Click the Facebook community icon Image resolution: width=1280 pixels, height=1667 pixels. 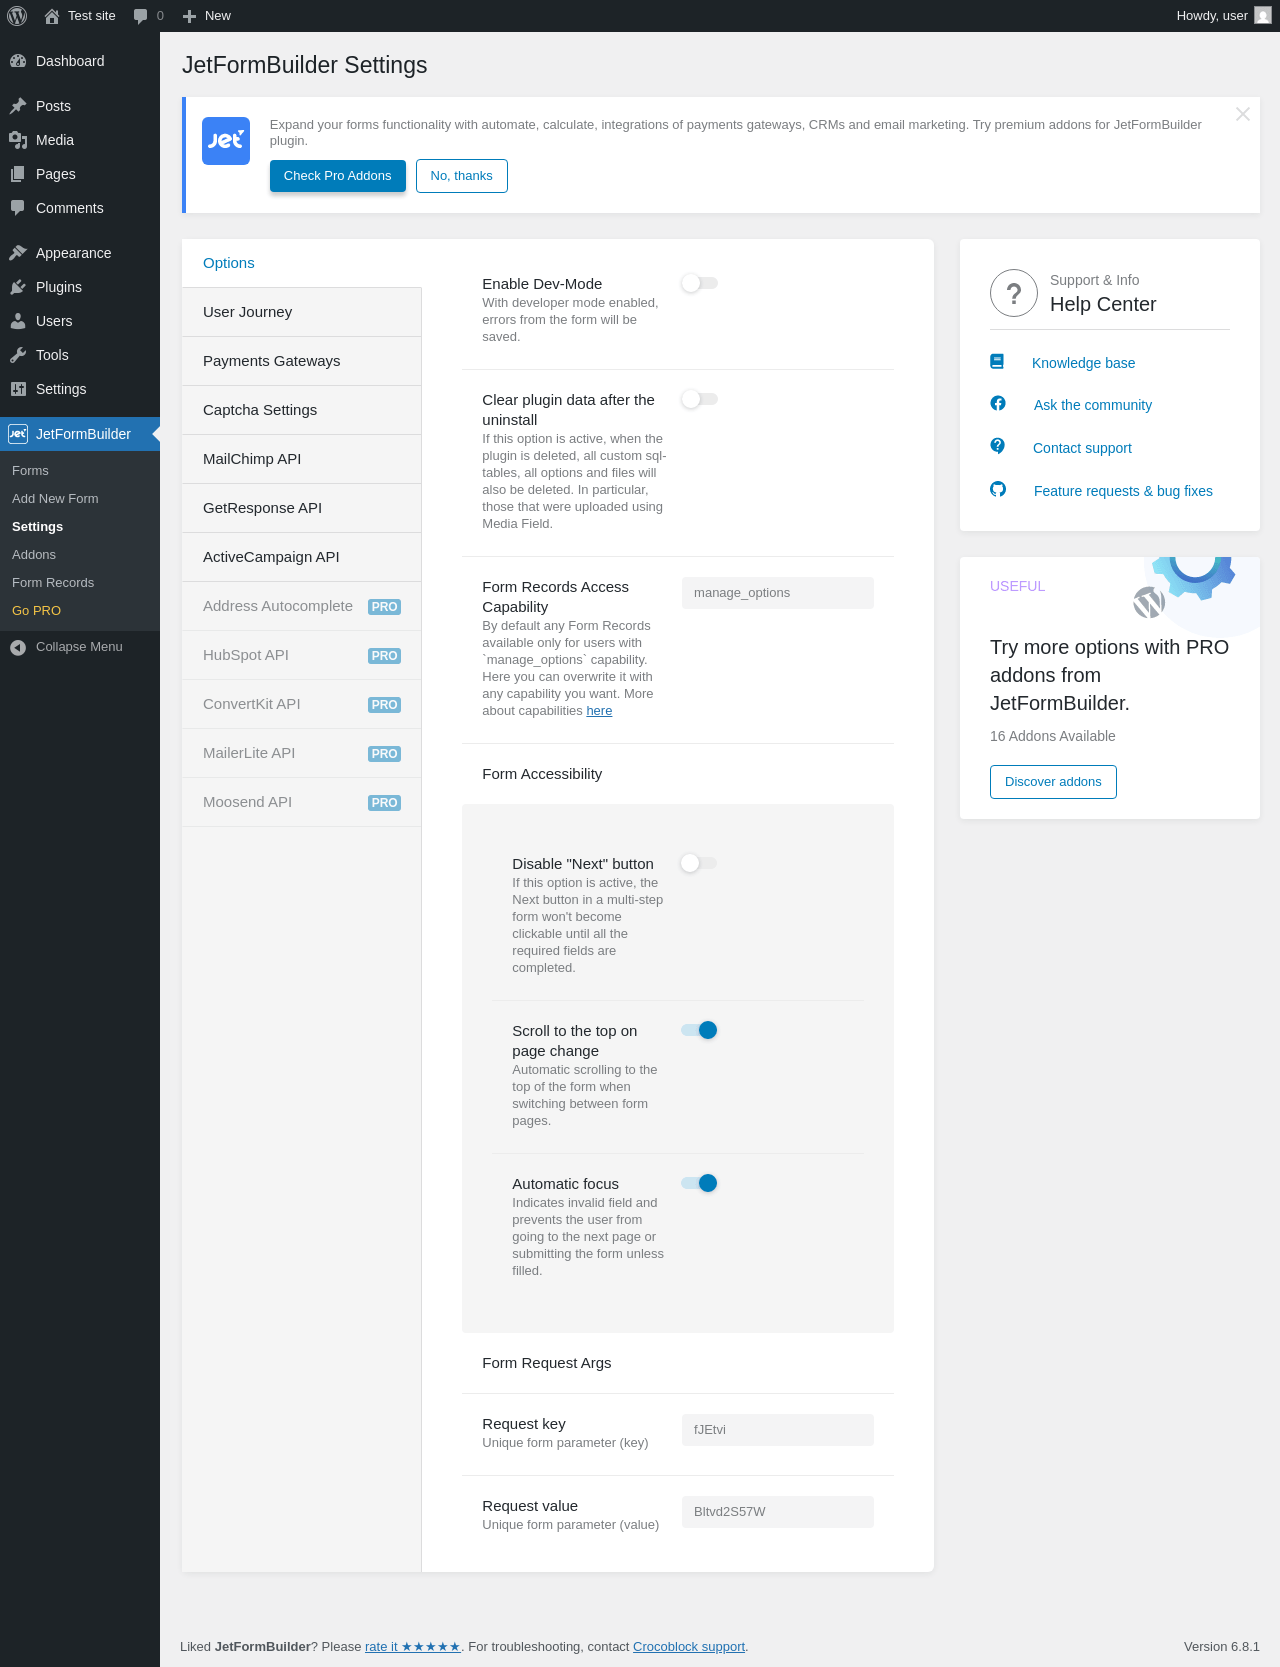(x=998, y=403)
